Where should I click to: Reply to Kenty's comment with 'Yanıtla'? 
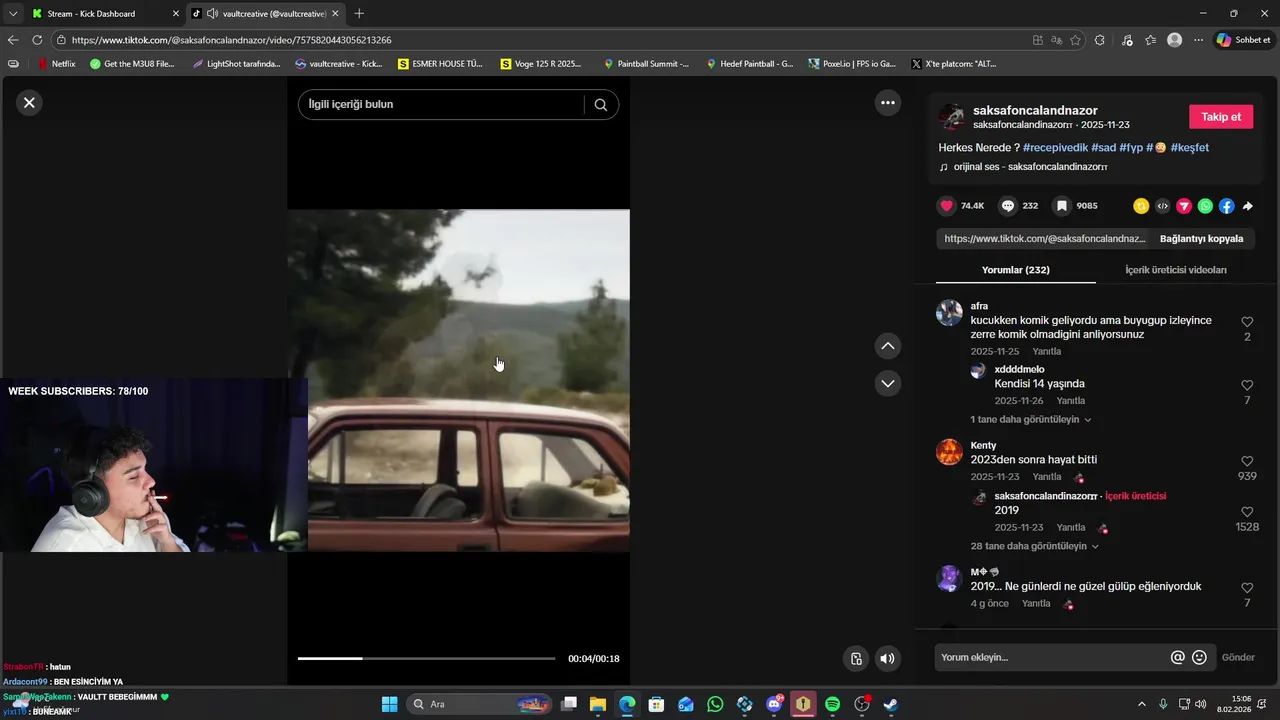pyautogui.click(x=1046, y=477)
